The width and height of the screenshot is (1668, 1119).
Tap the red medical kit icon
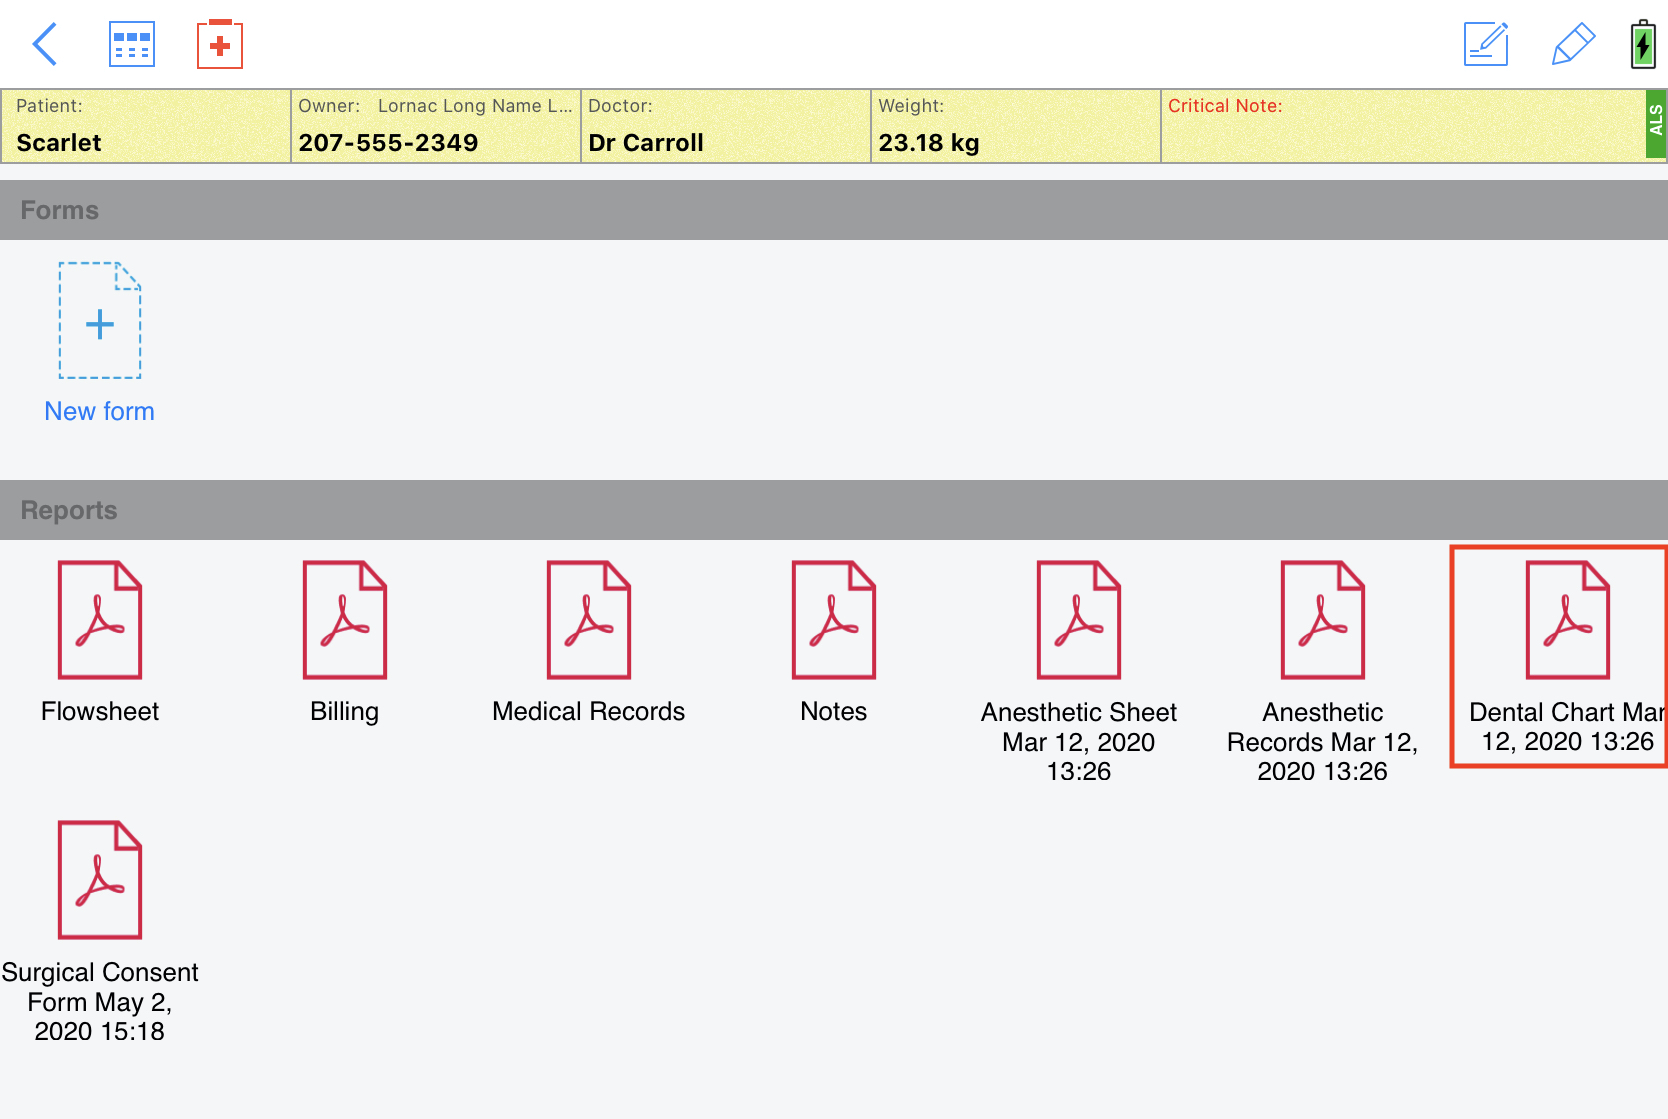tap(220, 44)
